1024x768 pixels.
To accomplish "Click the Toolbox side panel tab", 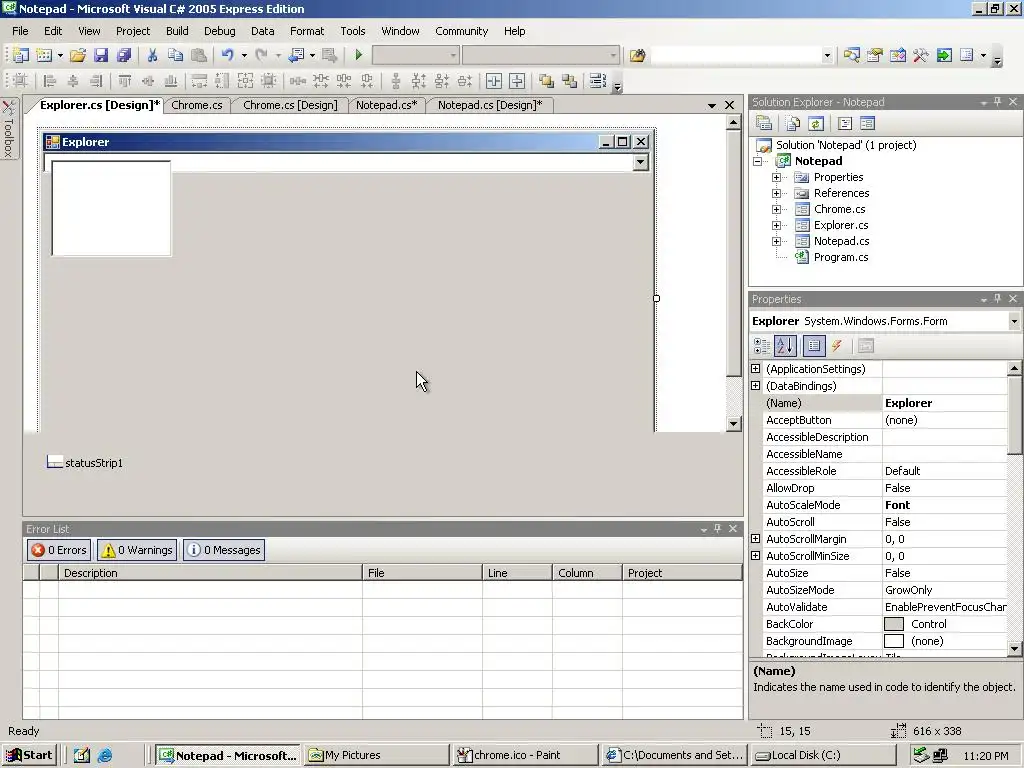I will [8, 129].
